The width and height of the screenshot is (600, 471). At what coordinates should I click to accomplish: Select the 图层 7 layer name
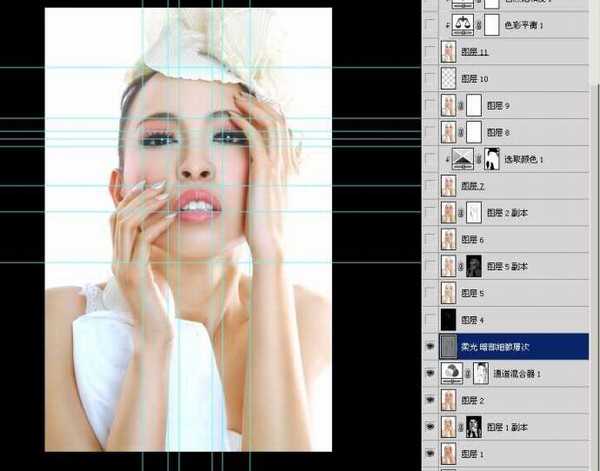click(x=476, y=186)
